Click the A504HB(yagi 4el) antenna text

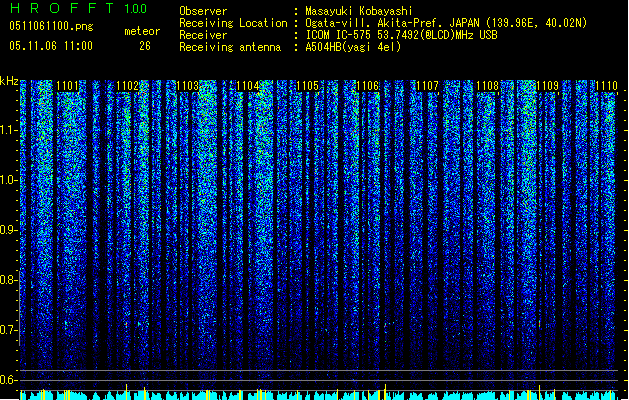(353, 47)
